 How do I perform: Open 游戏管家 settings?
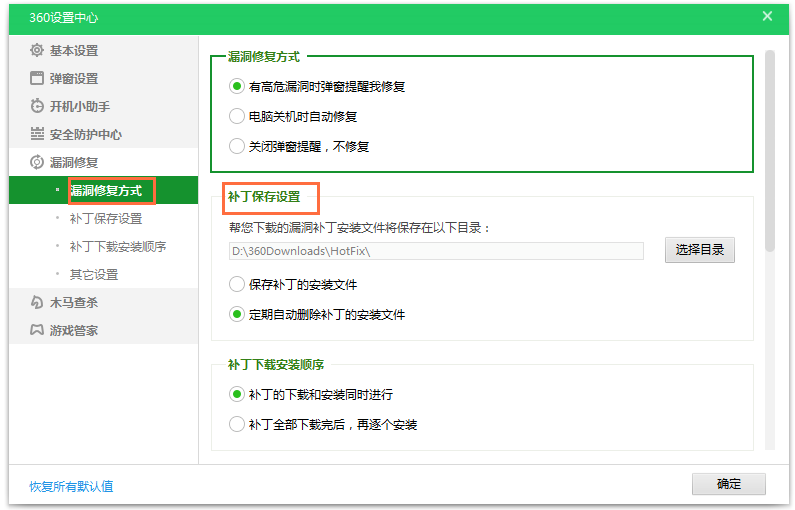(x=103, y=330)
